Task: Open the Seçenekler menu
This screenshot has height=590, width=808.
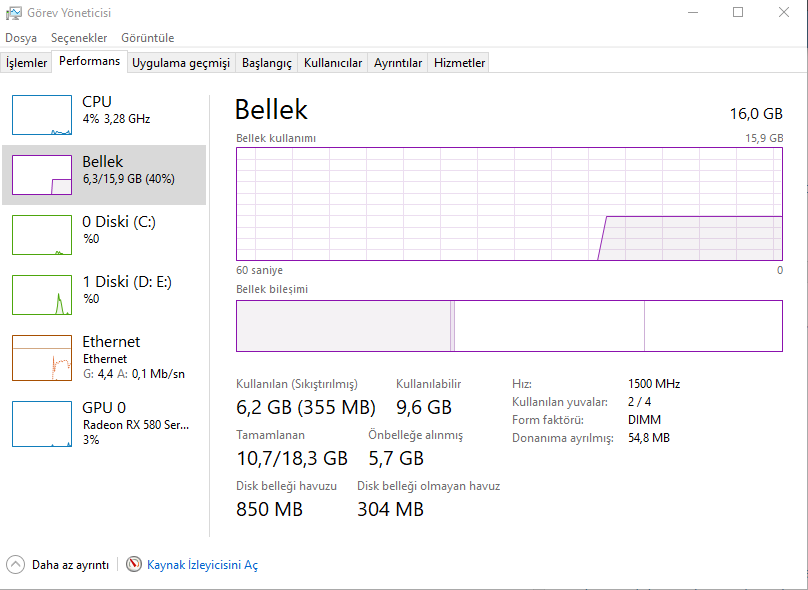Action: click(x=79, y=38)
